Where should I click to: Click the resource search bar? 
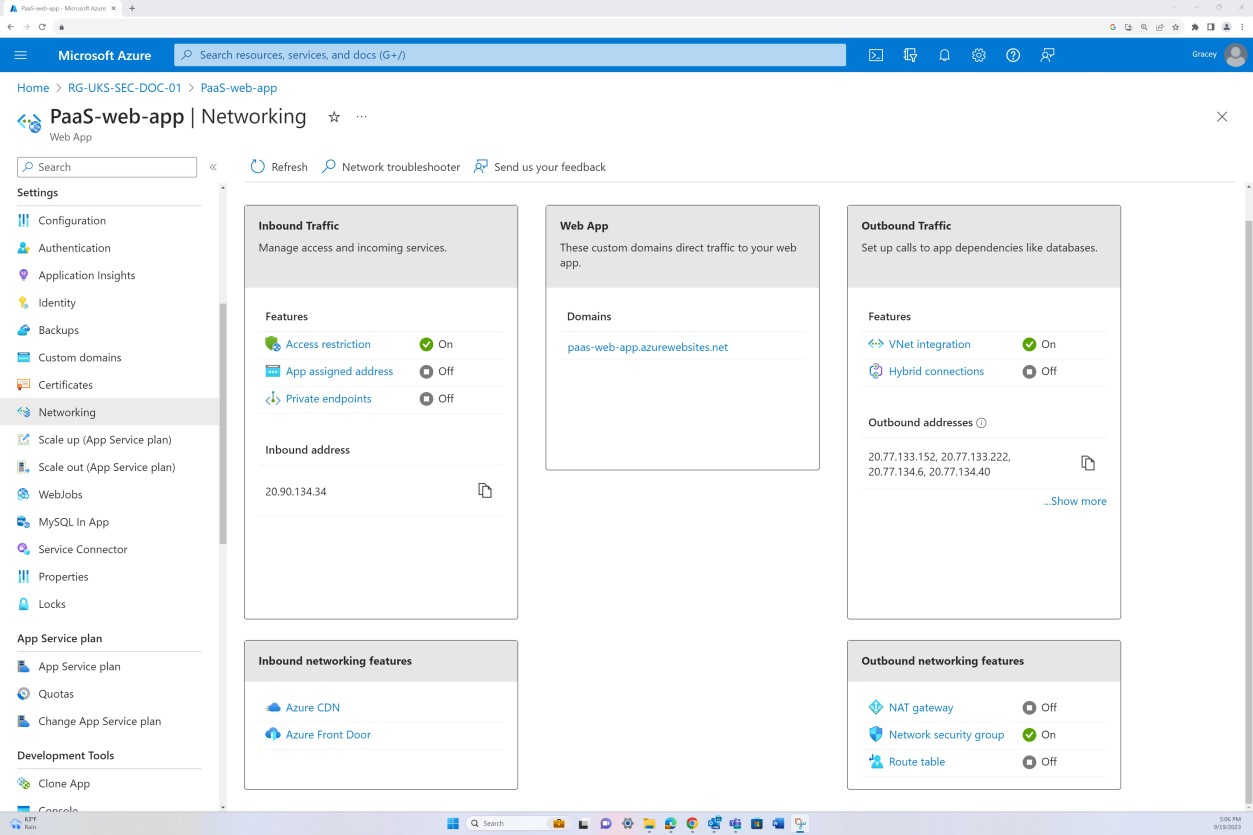[x=509, y=55]
